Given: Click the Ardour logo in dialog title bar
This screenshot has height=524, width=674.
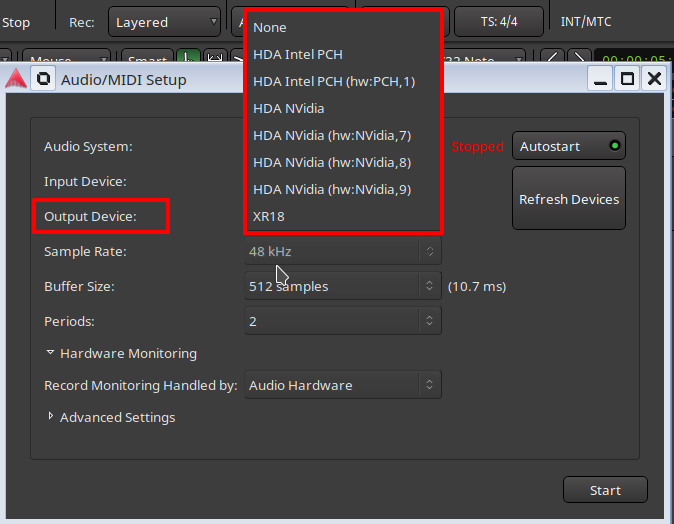Looking at the screenshot, I should 15,79.
